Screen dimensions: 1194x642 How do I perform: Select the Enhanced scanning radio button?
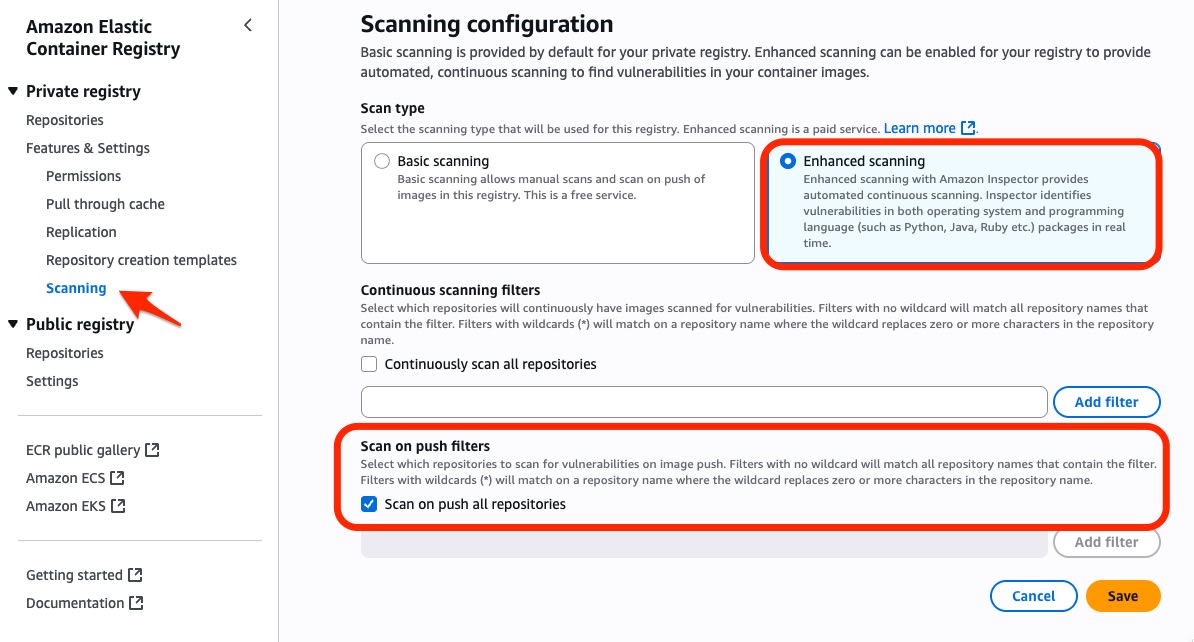(787, 161)
